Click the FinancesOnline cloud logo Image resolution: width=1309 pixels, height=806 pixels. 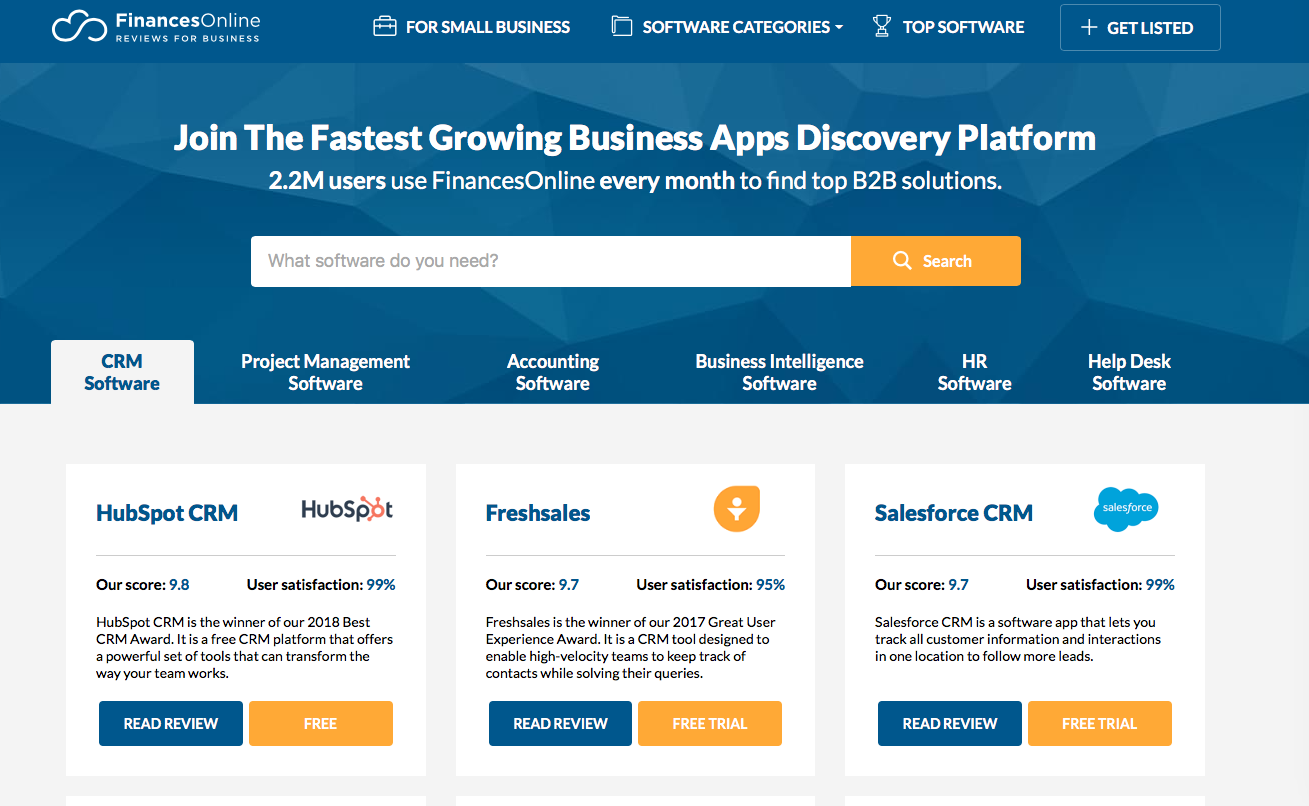point(79,27)
